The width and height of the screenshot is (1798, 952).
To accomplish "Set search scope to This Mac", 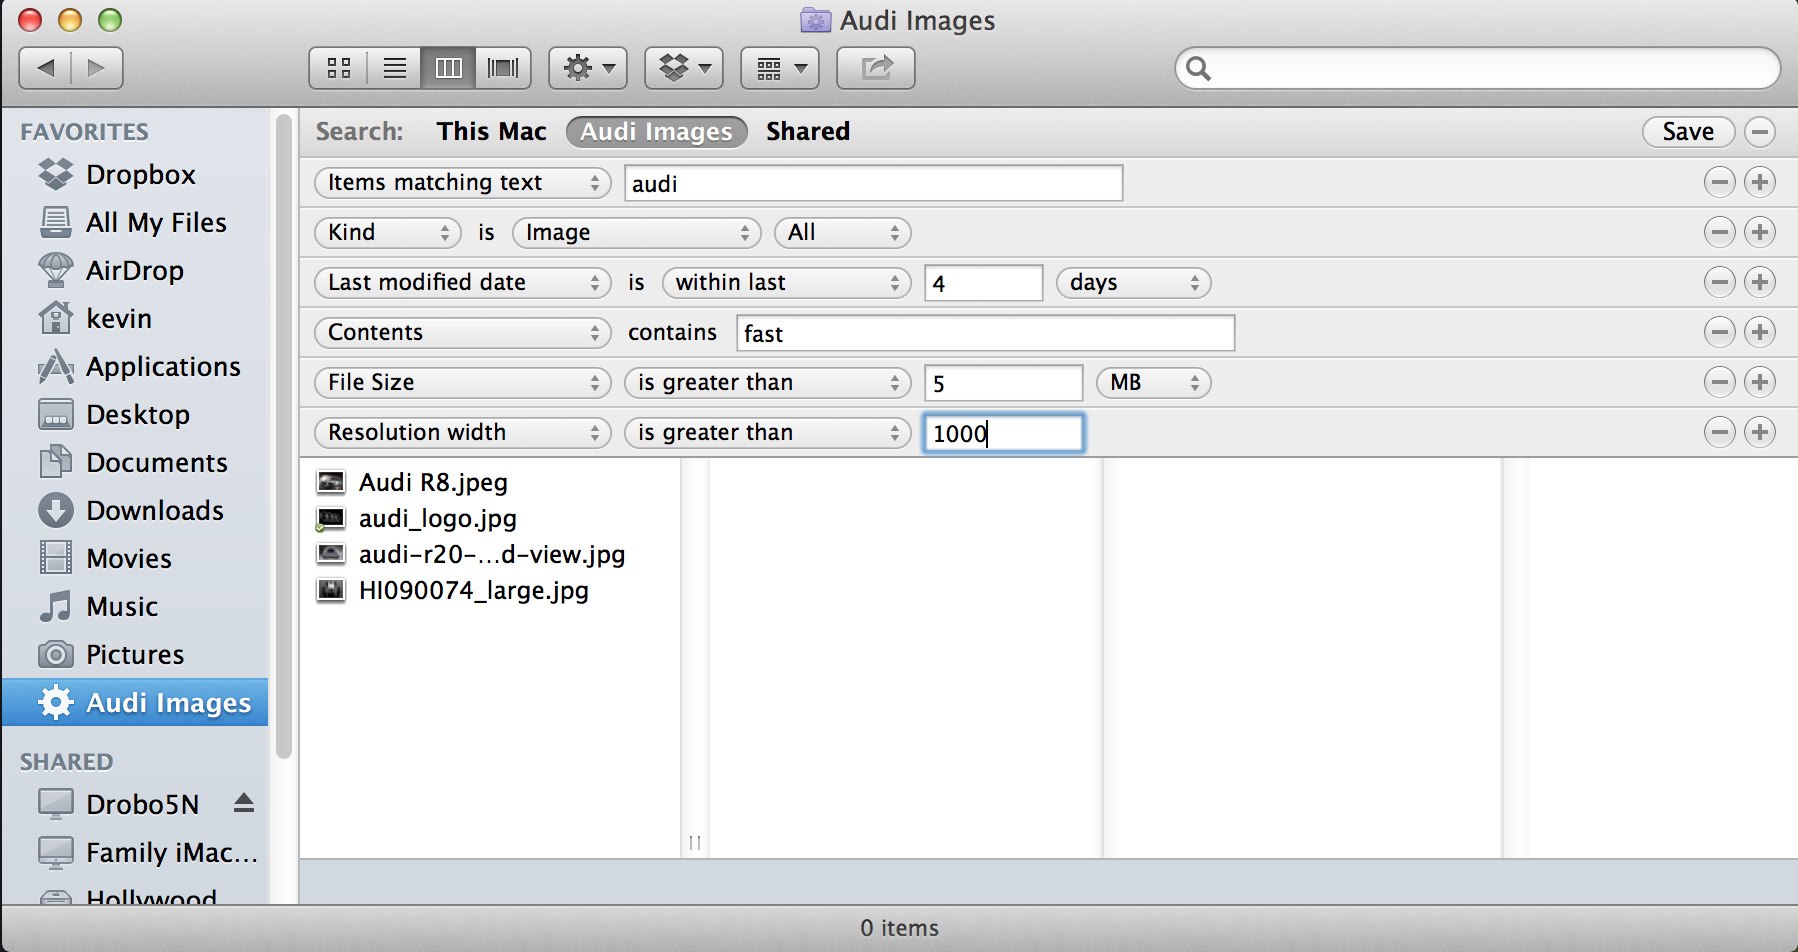I will 491,131.
